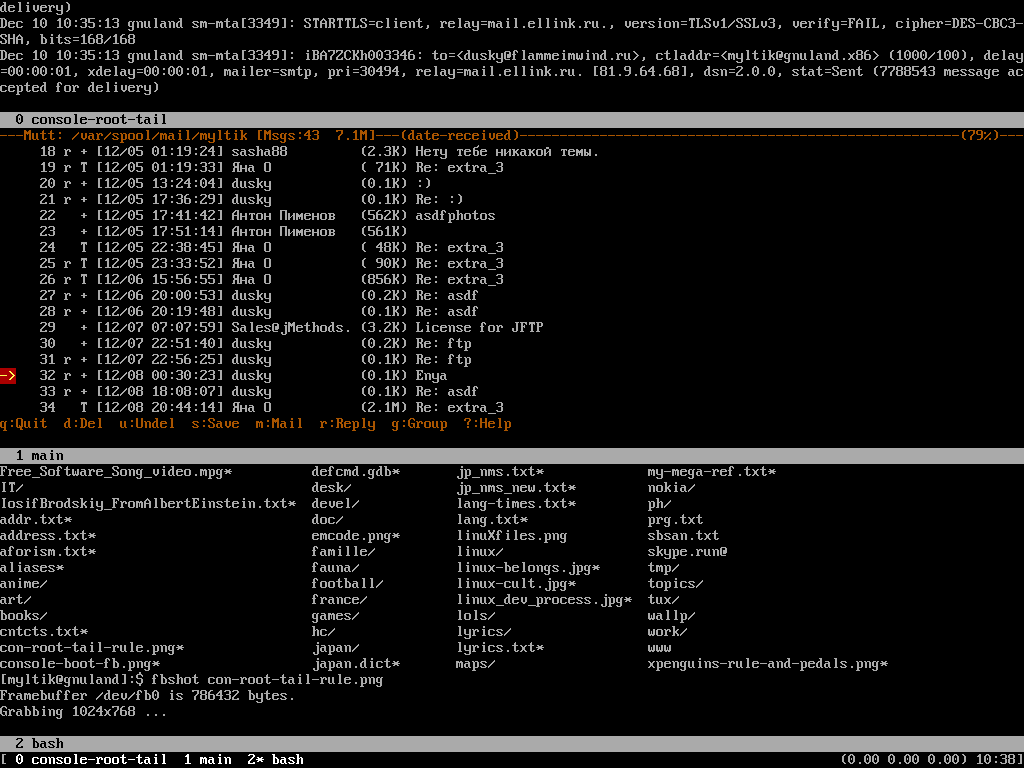
Task: Click the football/ directory entry
Action: [x=347, y=584]
